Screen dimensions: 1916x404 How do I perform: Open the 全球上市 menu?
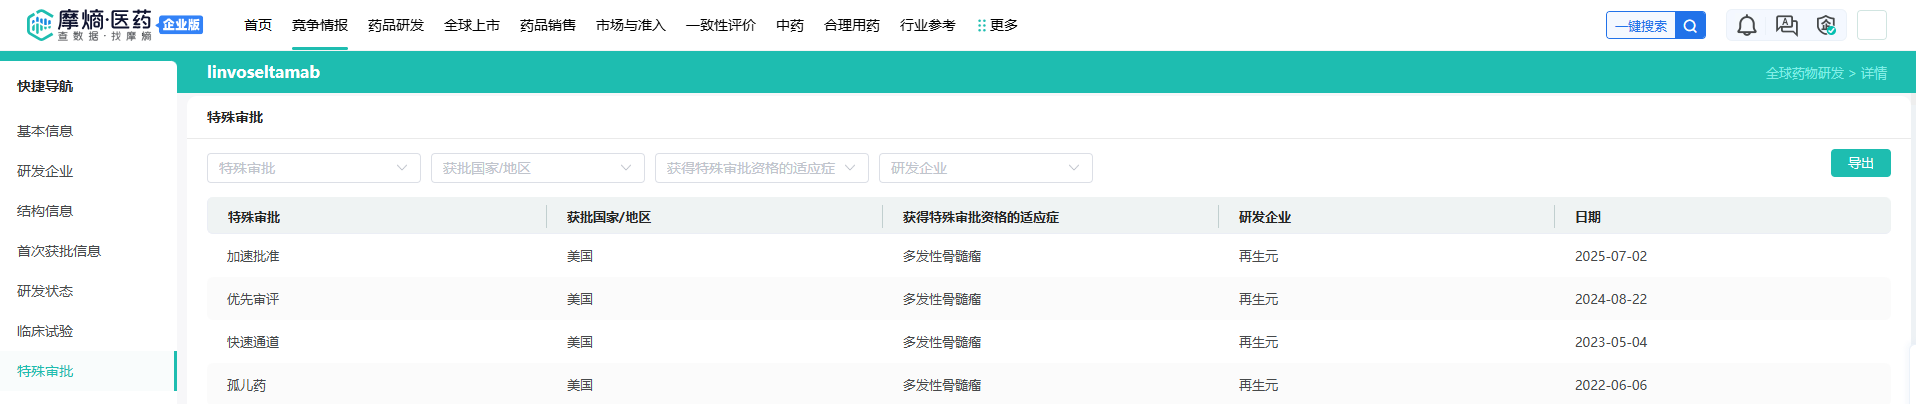click(472, 25)
